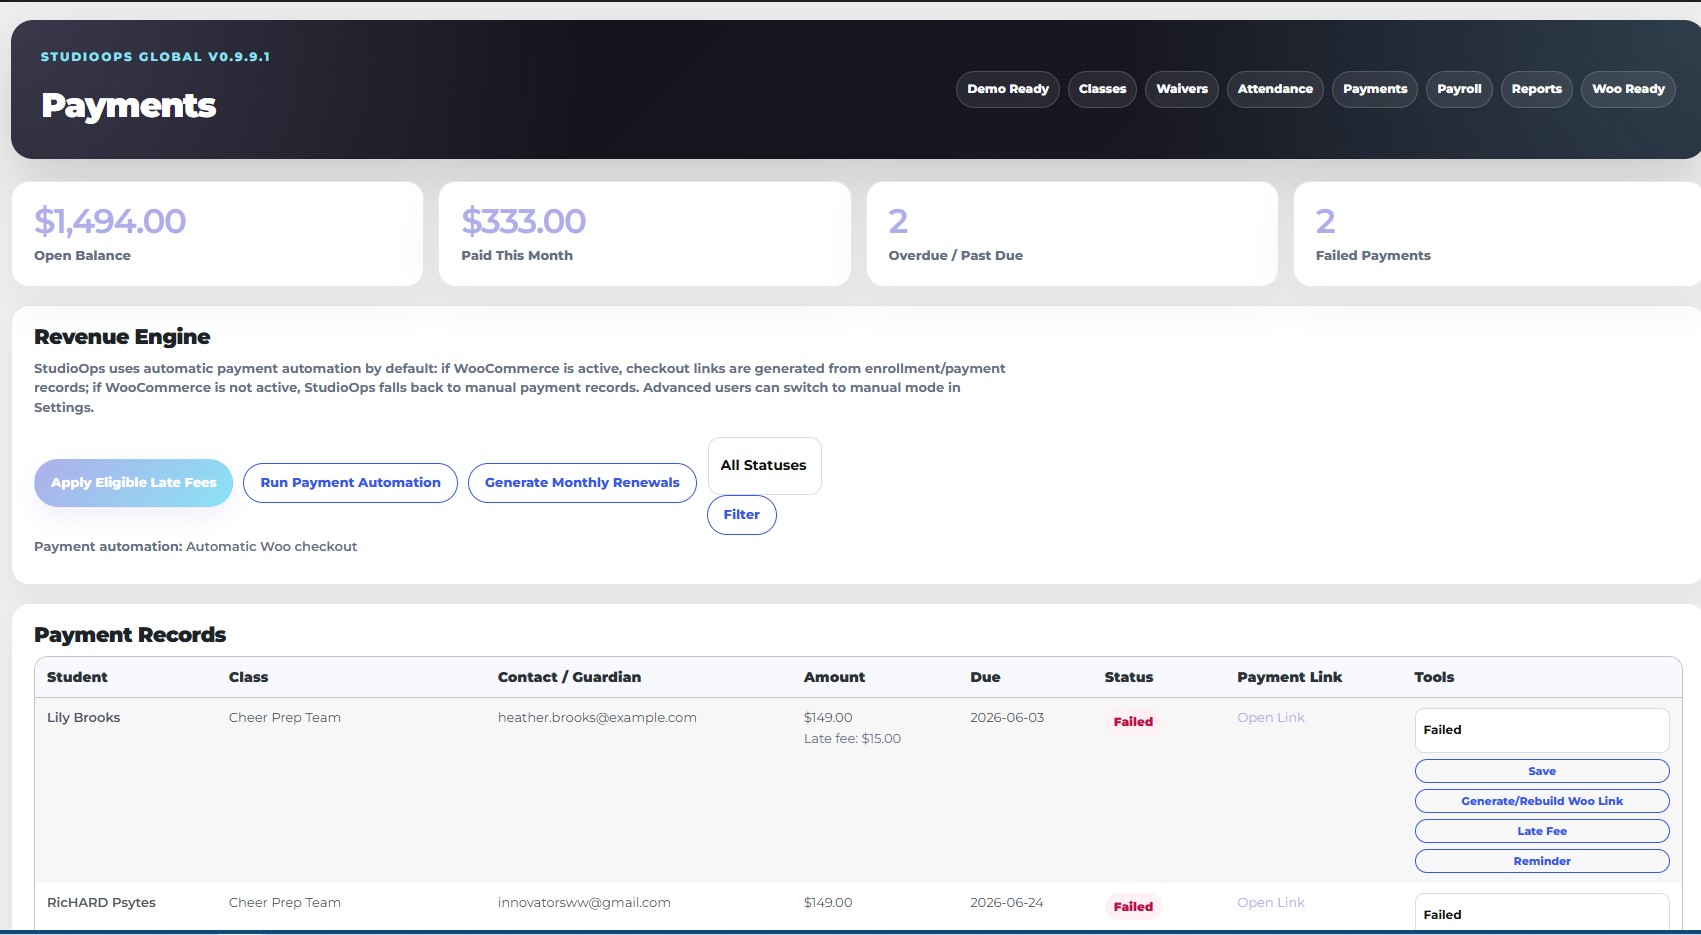Click Apply Eligible Late Fees button
The image size is (1701, 935).
(x=133, y=483)
